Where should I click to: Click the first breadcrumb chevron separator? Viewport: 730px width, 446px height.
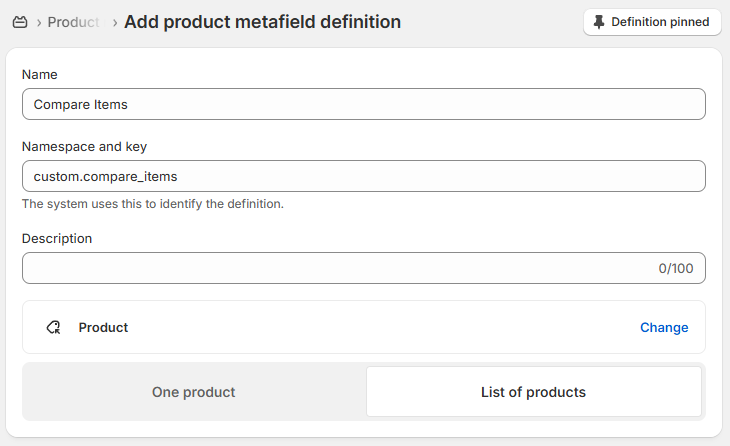[38, 22]
